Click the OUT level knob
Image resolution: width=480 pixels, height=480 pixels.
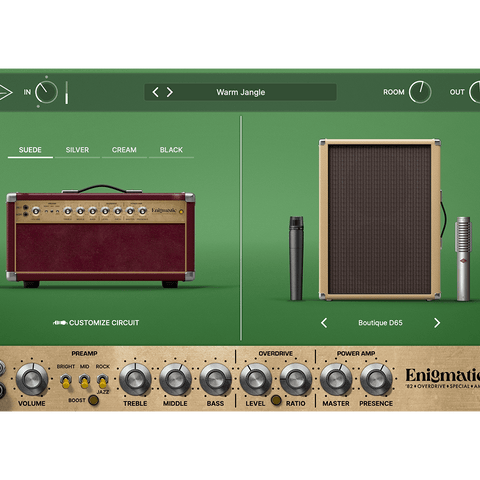click(475, 92)
